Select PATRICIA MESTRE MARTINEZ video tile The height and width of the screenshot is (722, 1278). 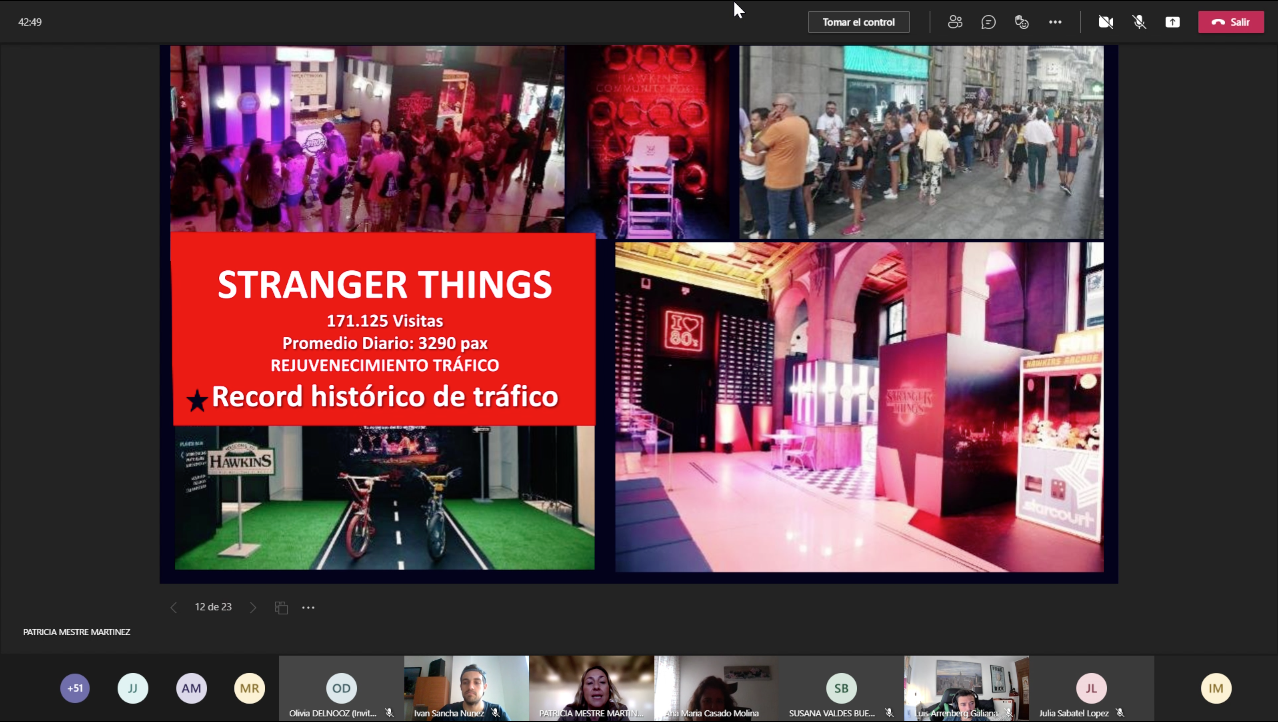(591, 688)
